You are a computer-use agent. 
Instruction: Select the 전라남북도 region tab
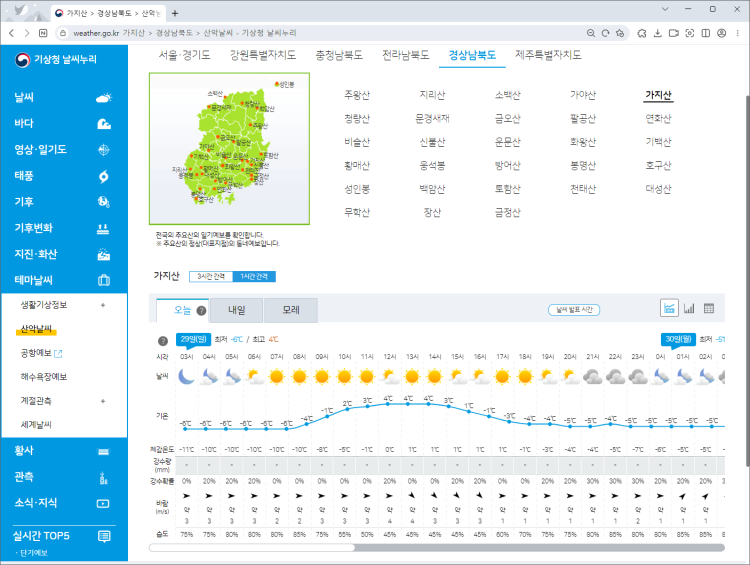pos(405,55)
